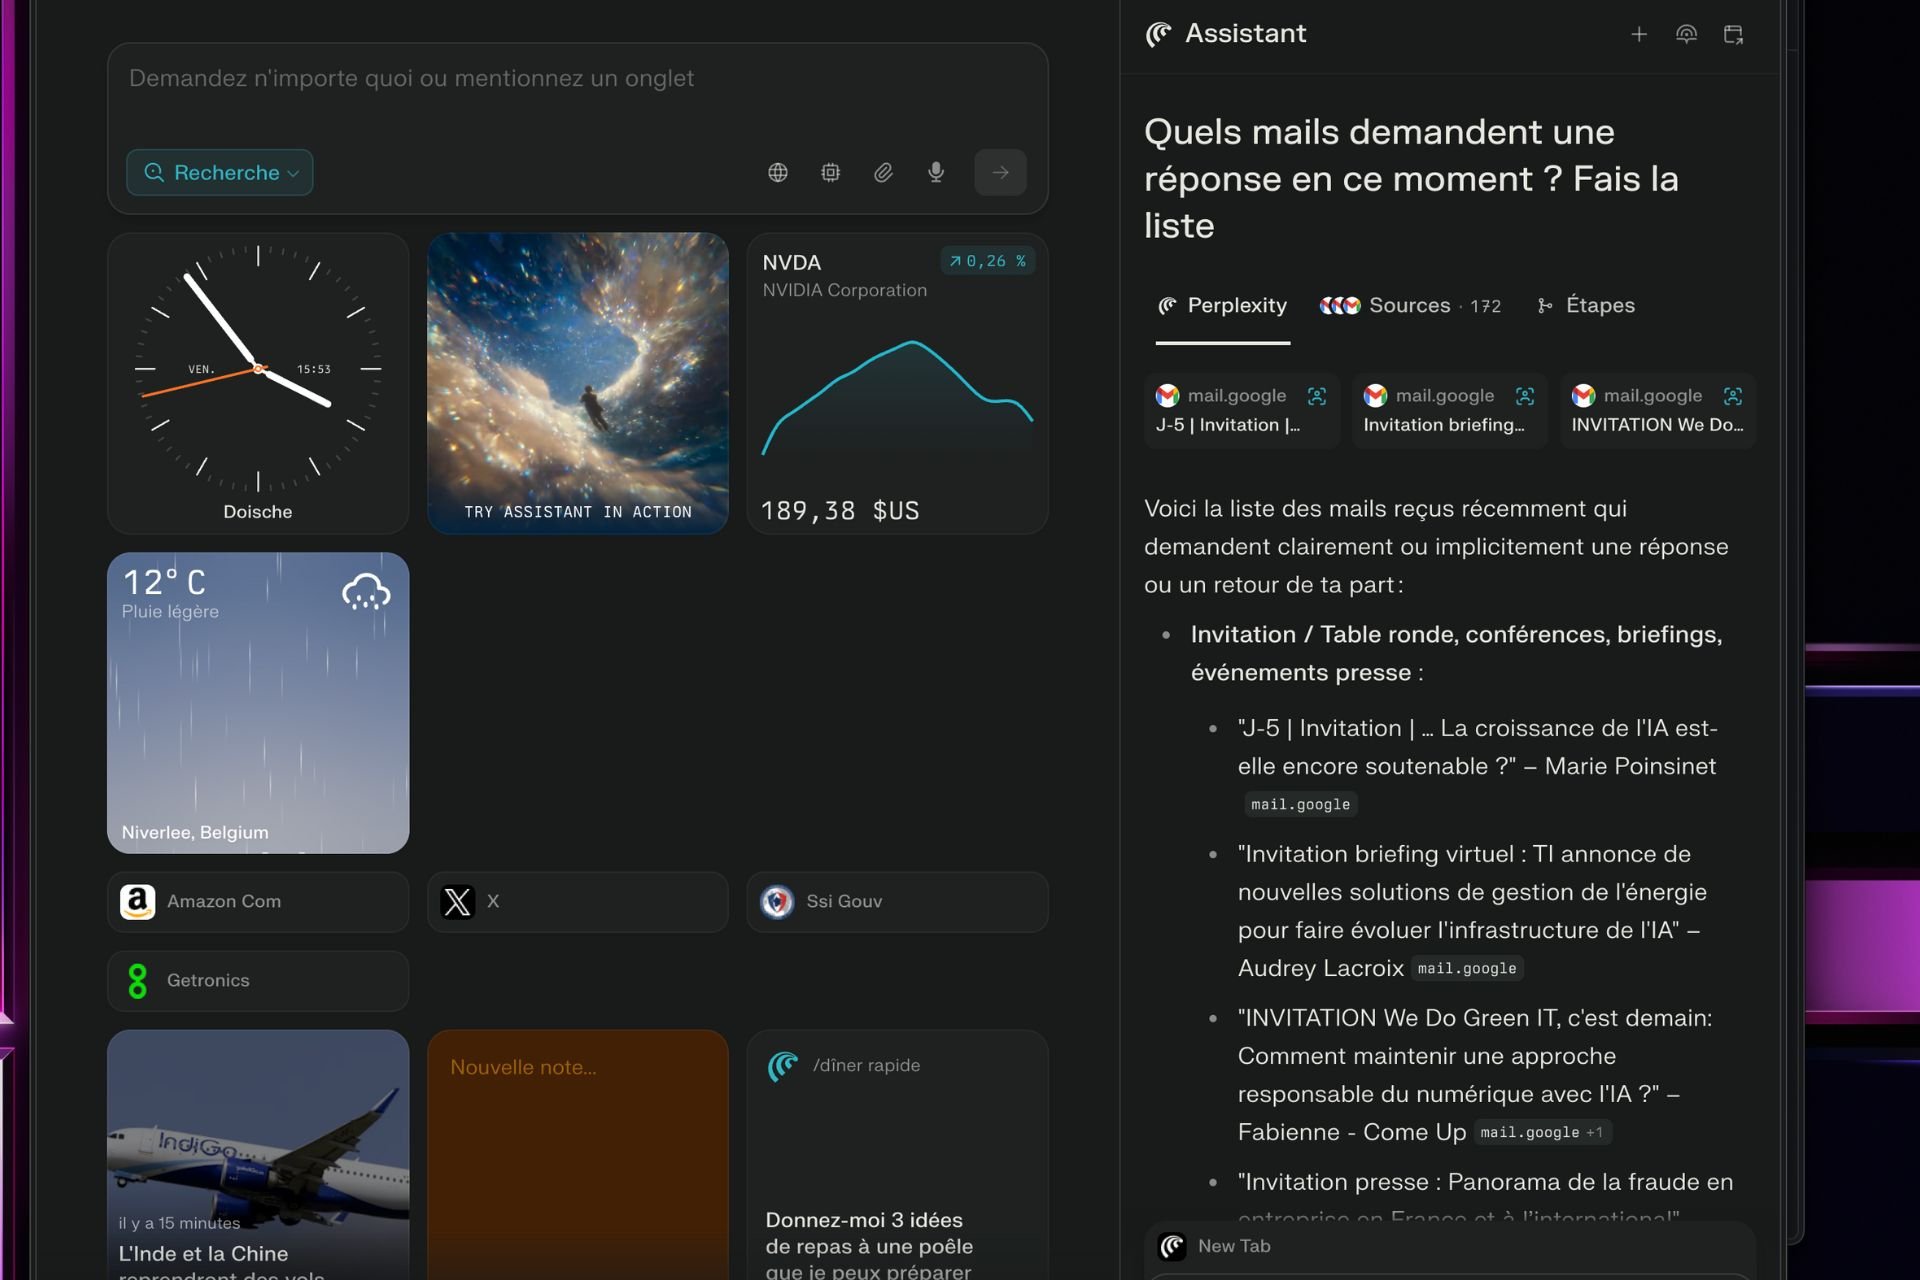Select the Perplexity answer tab
Viewport: 1920px width, 1280px height.
(1222, 306)
